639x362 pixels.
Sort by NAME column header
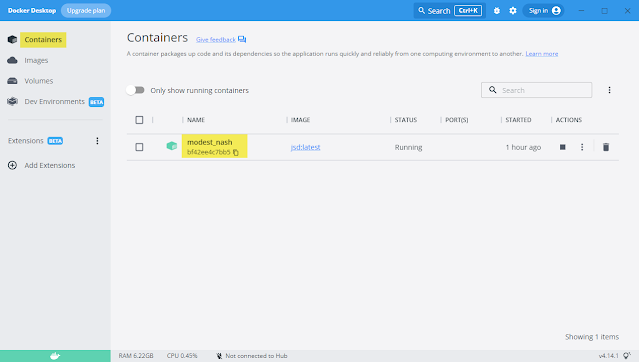196,120
